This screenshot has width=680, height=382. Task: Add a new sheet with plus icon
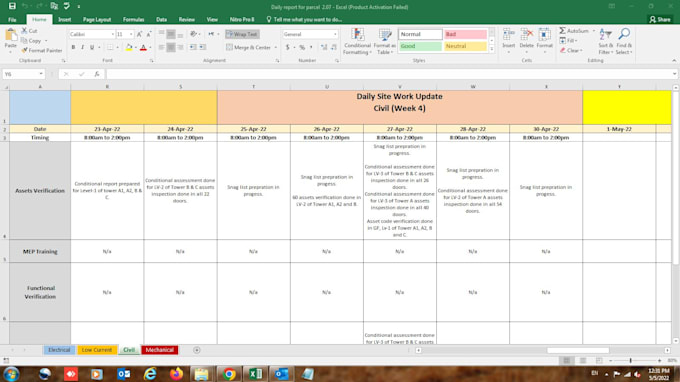point(196,350)
